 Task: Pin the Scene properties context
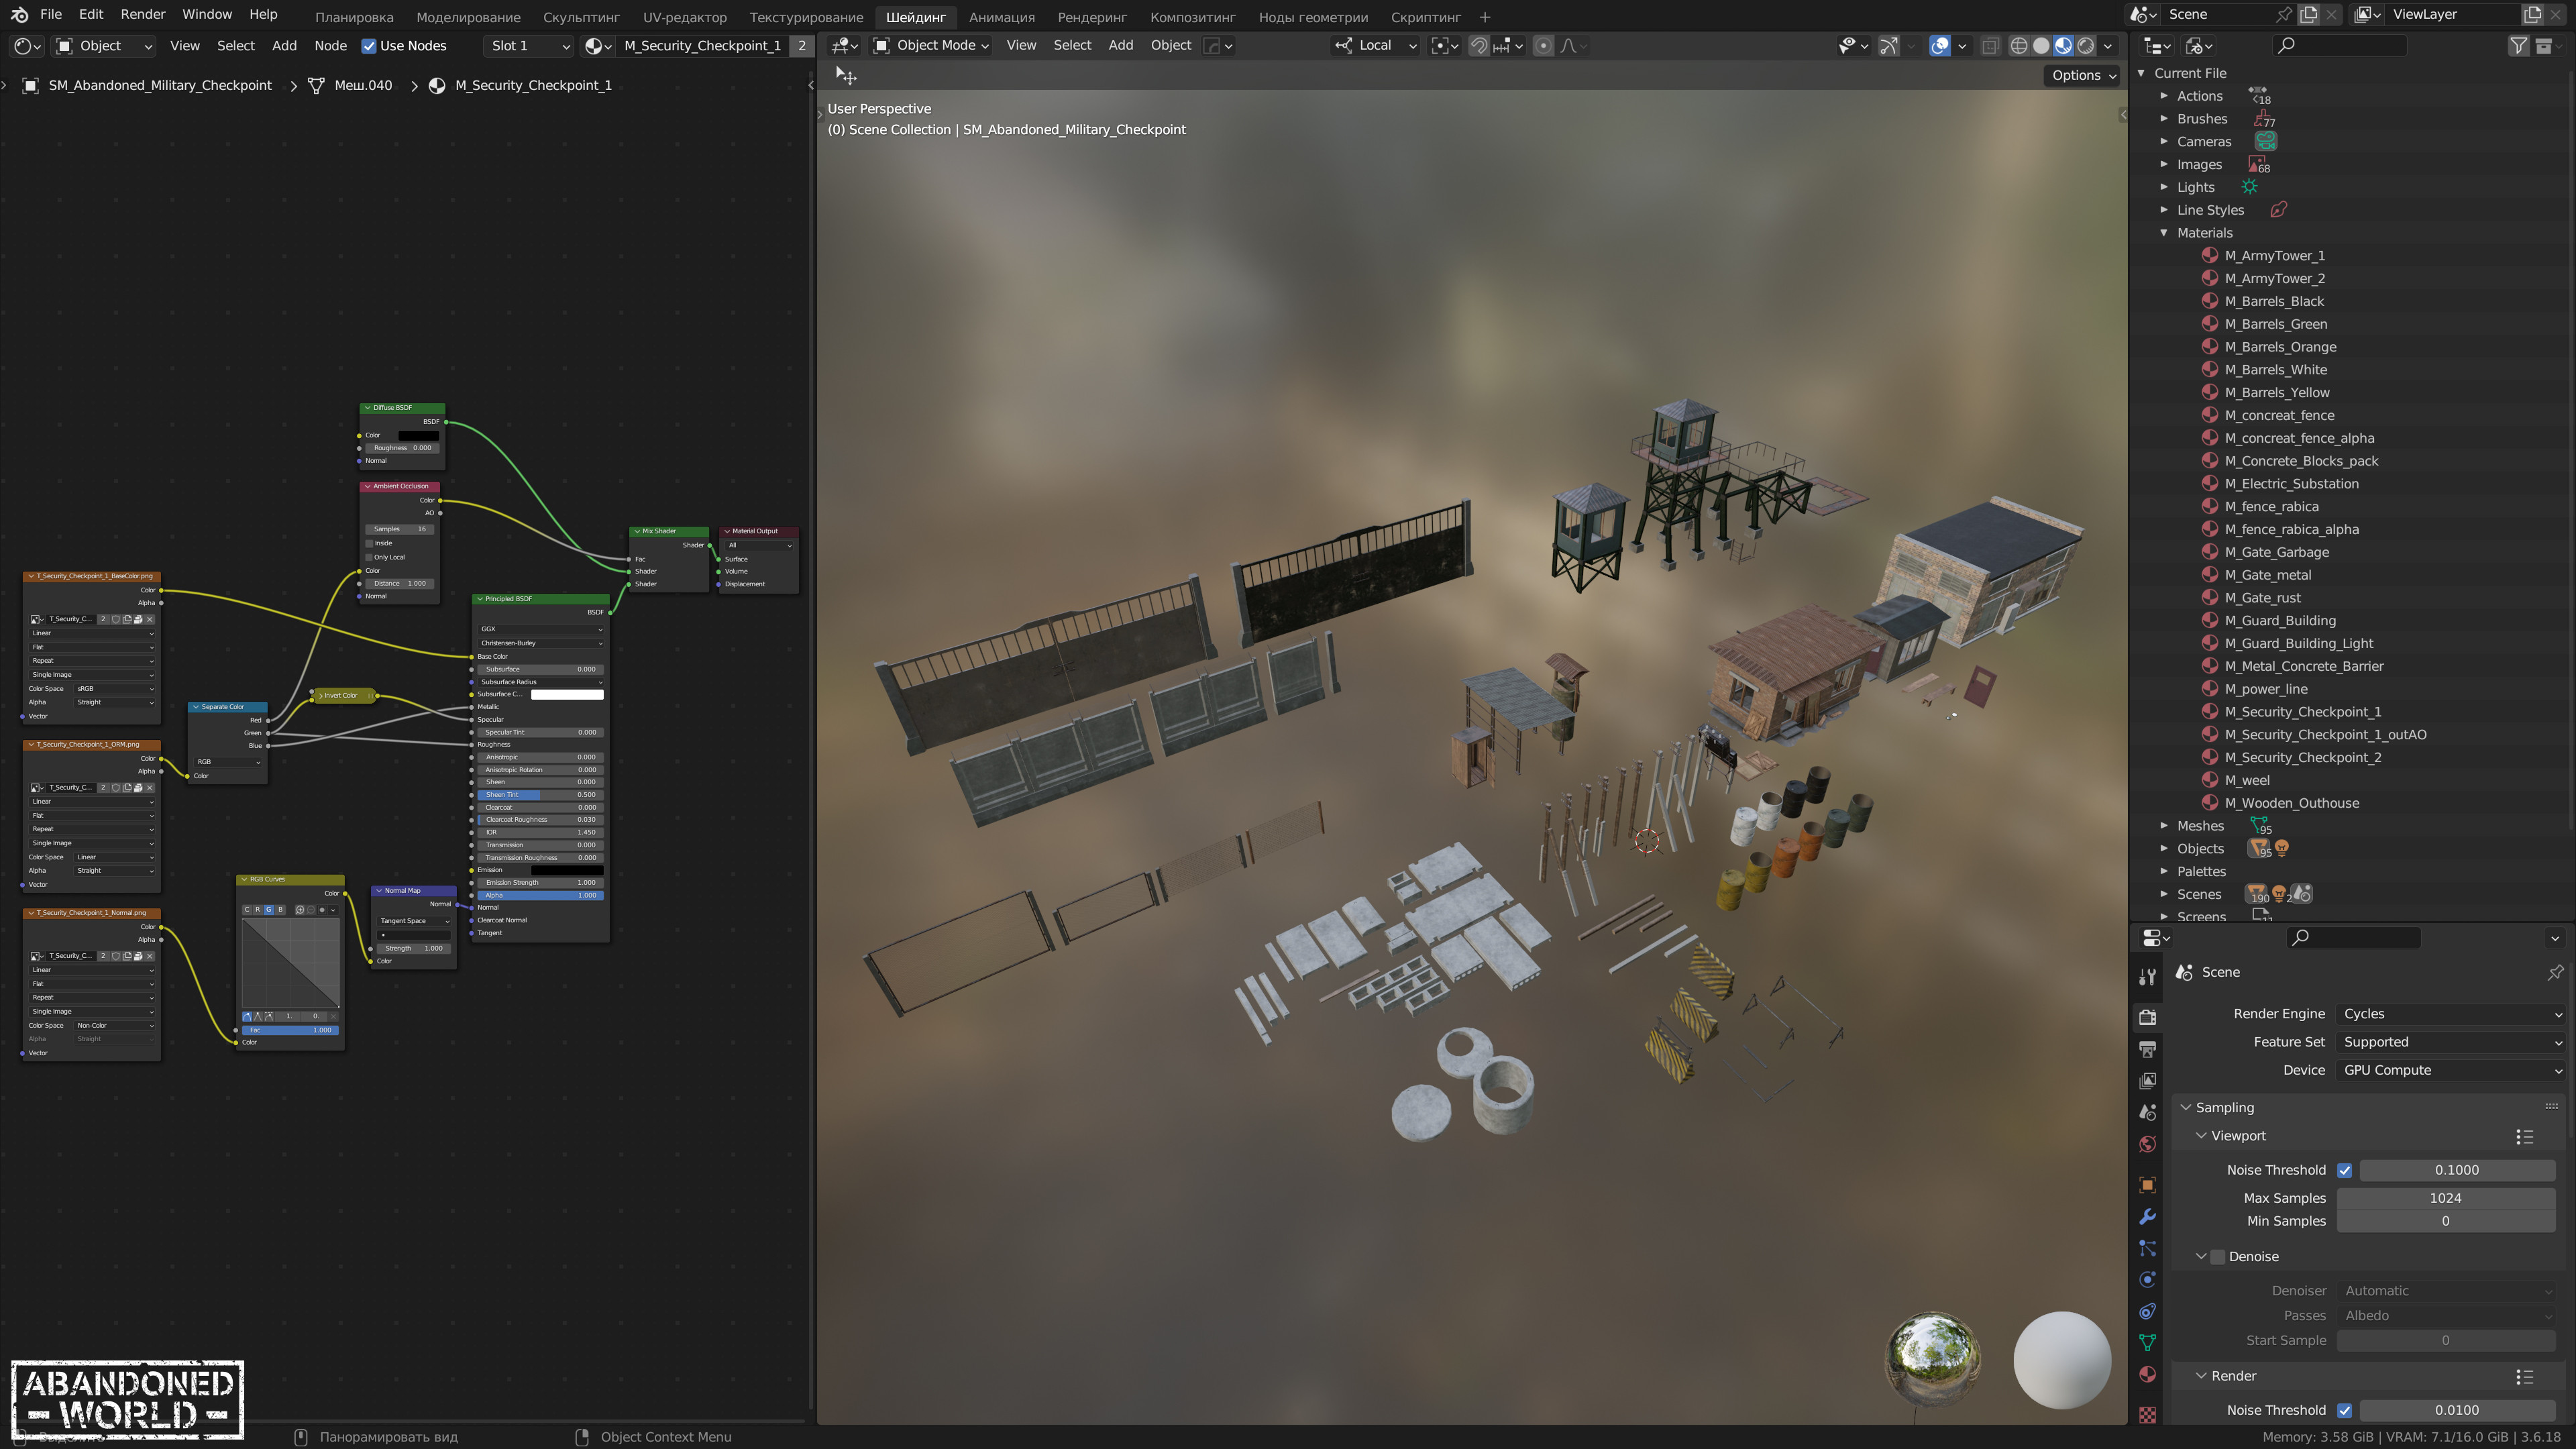point(2556,972)
